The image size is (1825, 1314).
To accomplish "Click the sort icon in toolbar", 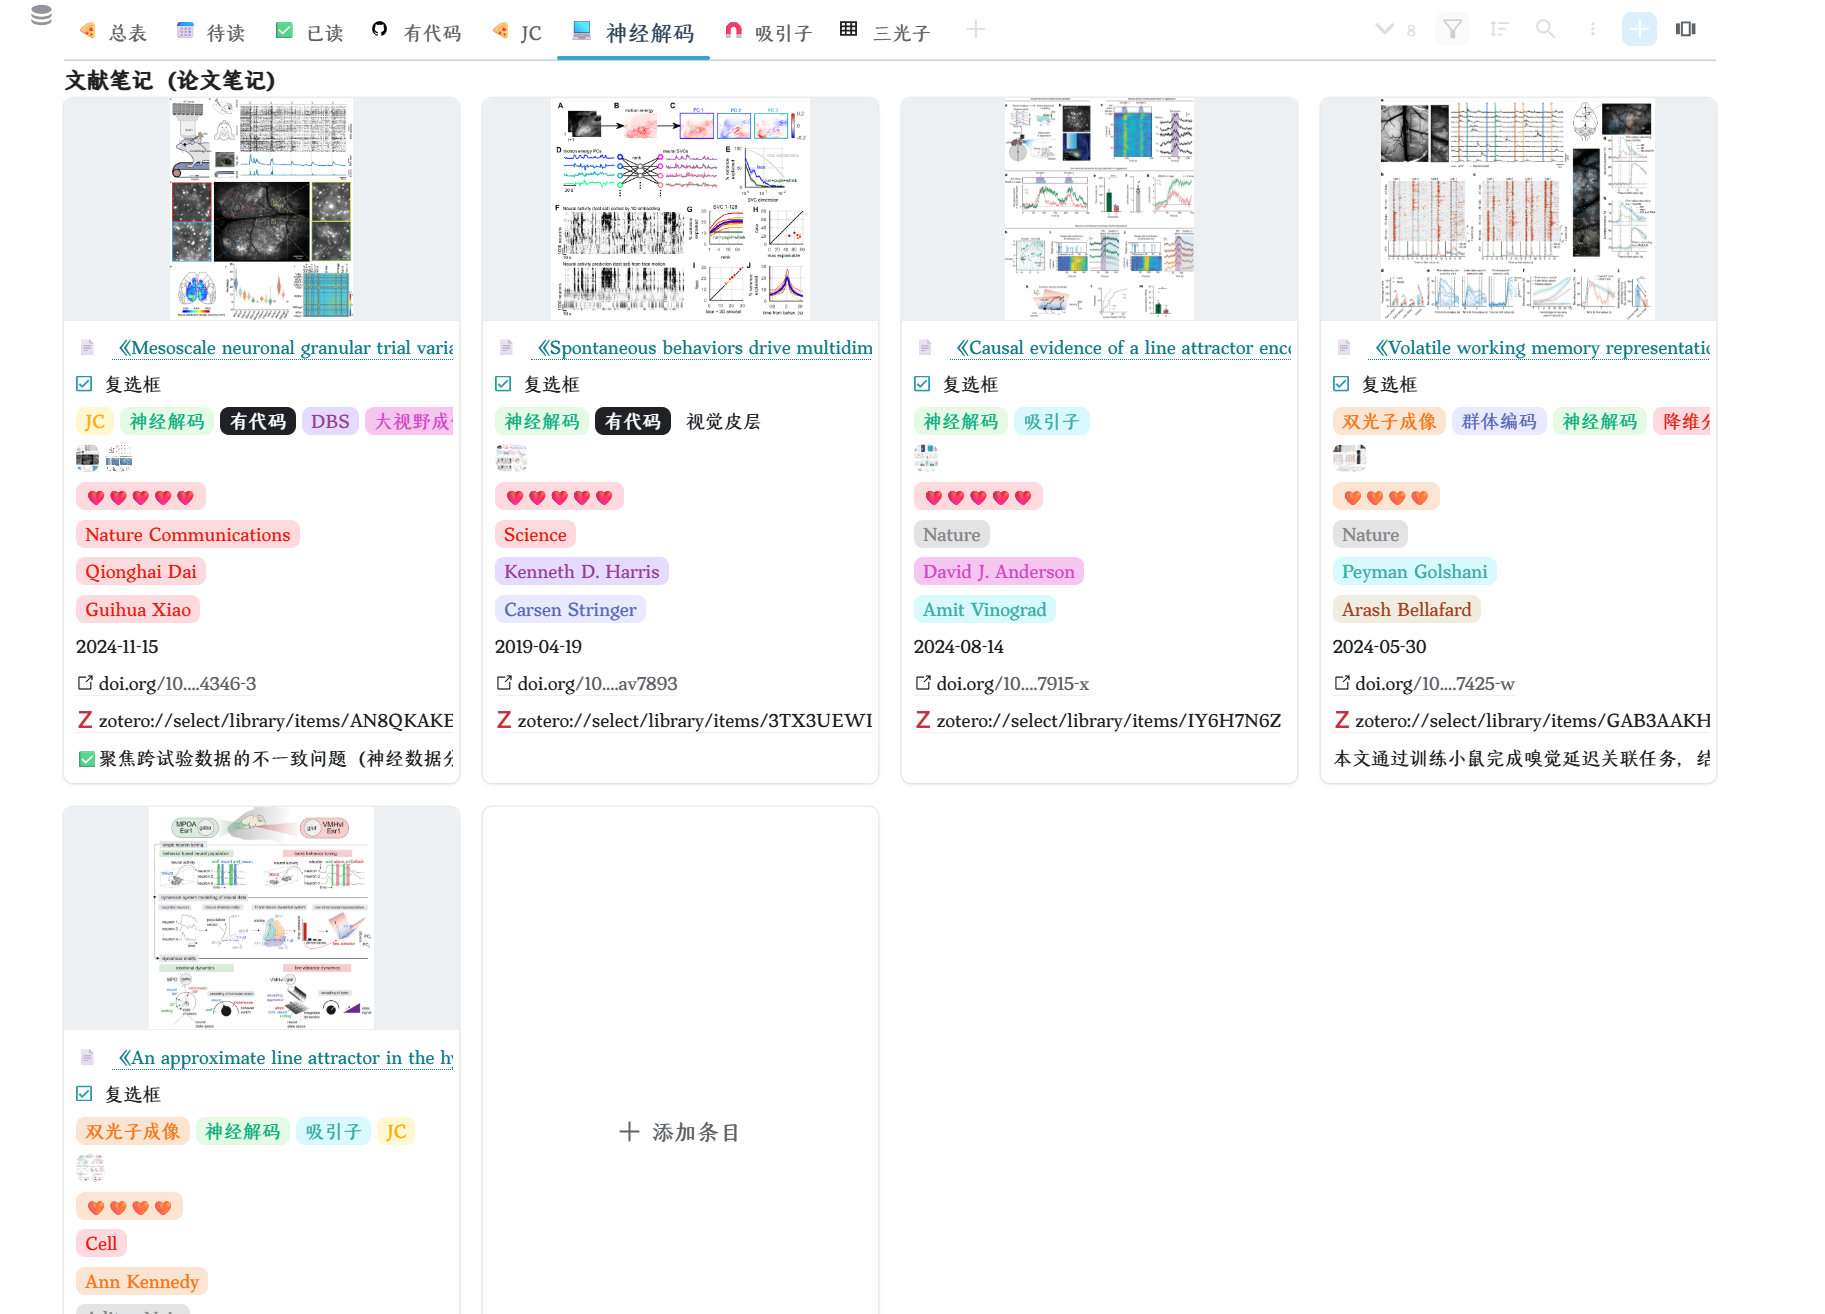I will tap(1498, 29).
